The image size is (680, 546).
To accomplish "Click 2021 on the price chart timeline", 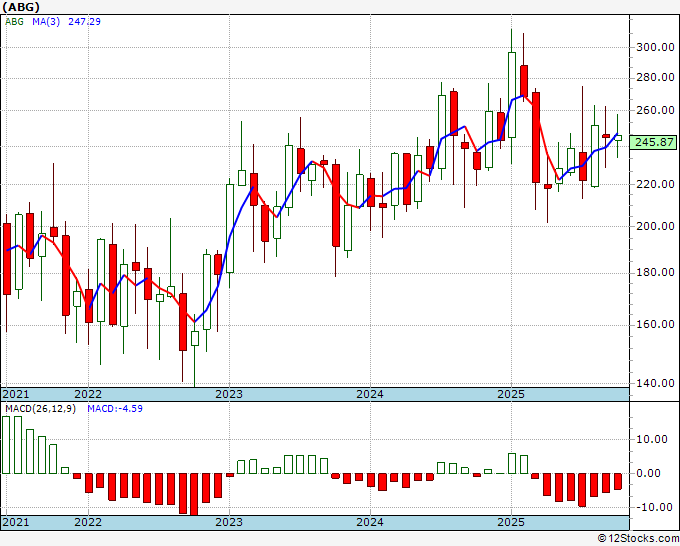I will 16,394.
